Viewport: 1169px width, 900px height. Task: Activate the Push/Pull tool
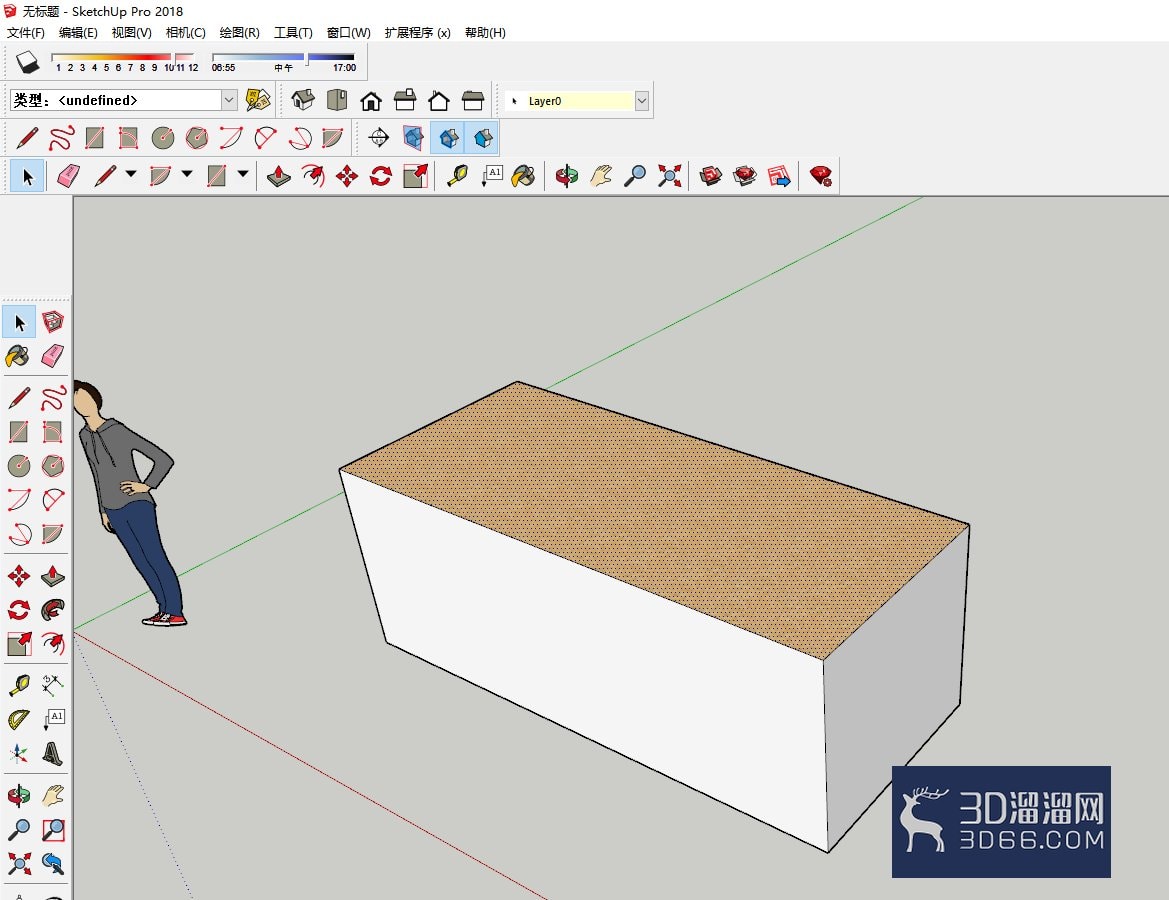tap(279, 177)
